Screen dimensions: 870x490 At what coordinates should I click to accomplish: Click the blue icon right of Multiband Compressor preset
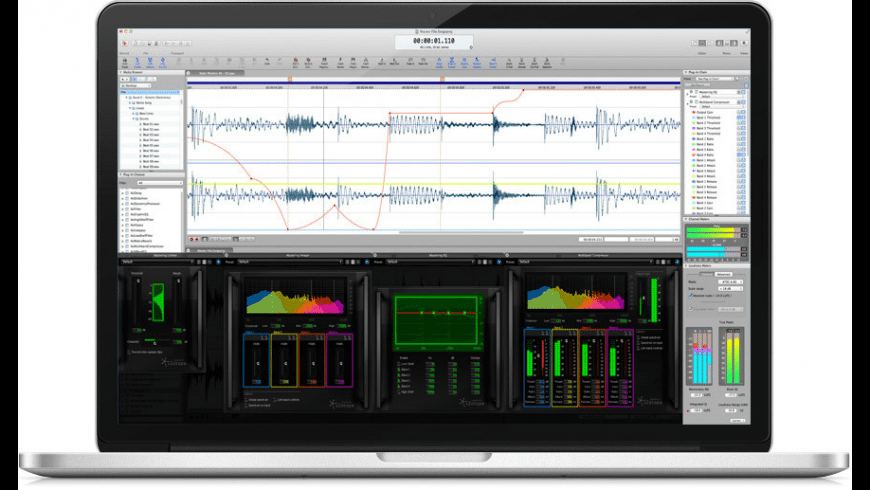(677, 261)
